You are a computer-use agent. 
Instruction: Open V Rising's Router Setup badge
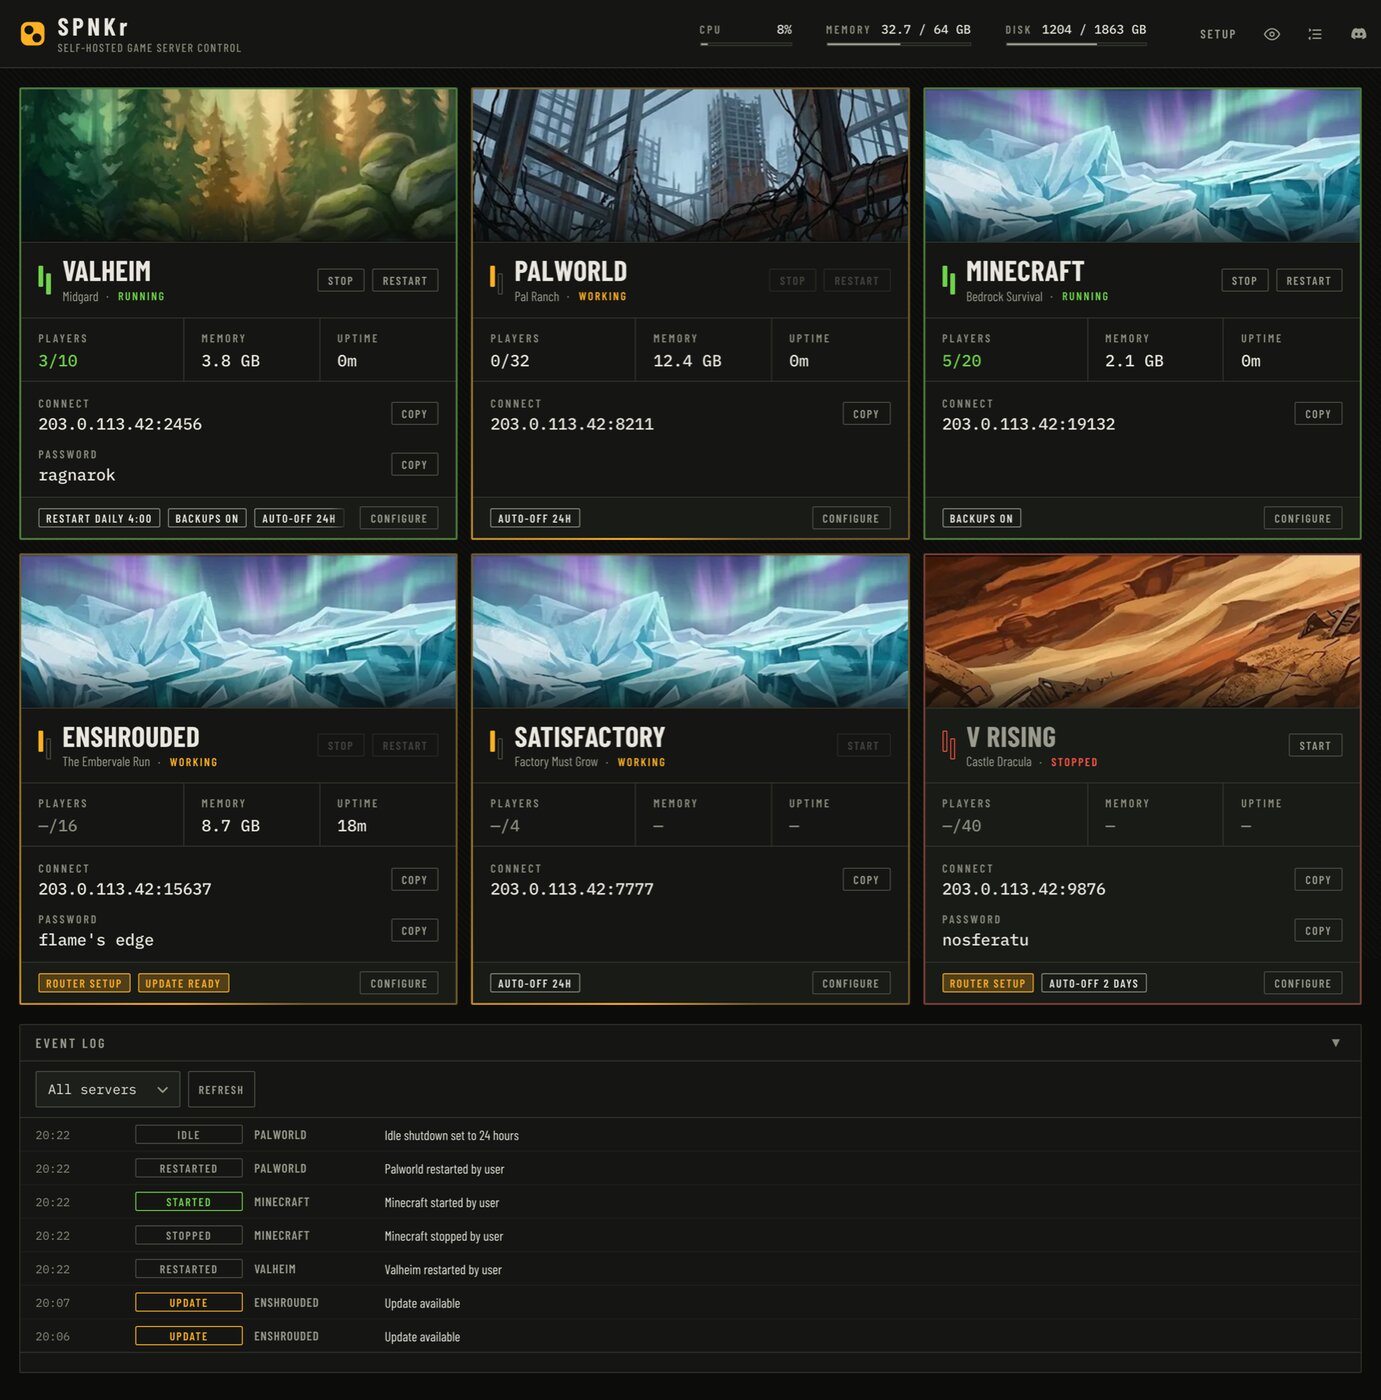coord(988,984)
